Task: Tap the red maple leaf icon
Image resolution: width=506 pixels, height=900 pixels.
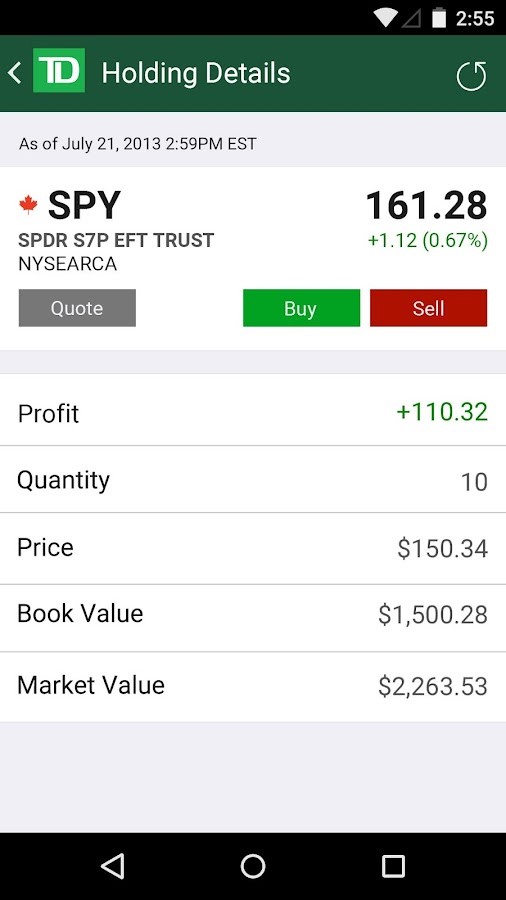Action: click(x=28, y=204)
